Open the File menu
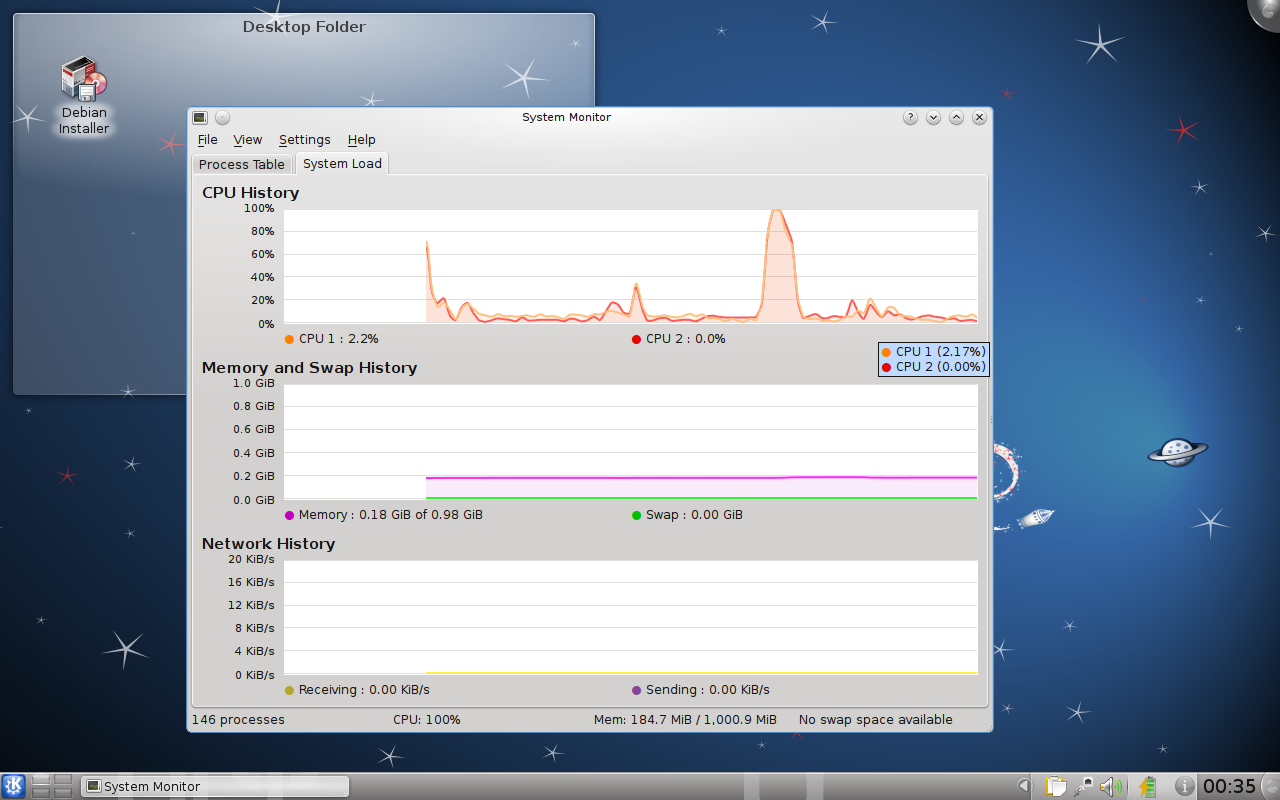The height and width of the screenshot is (800, 1280). 207,140
